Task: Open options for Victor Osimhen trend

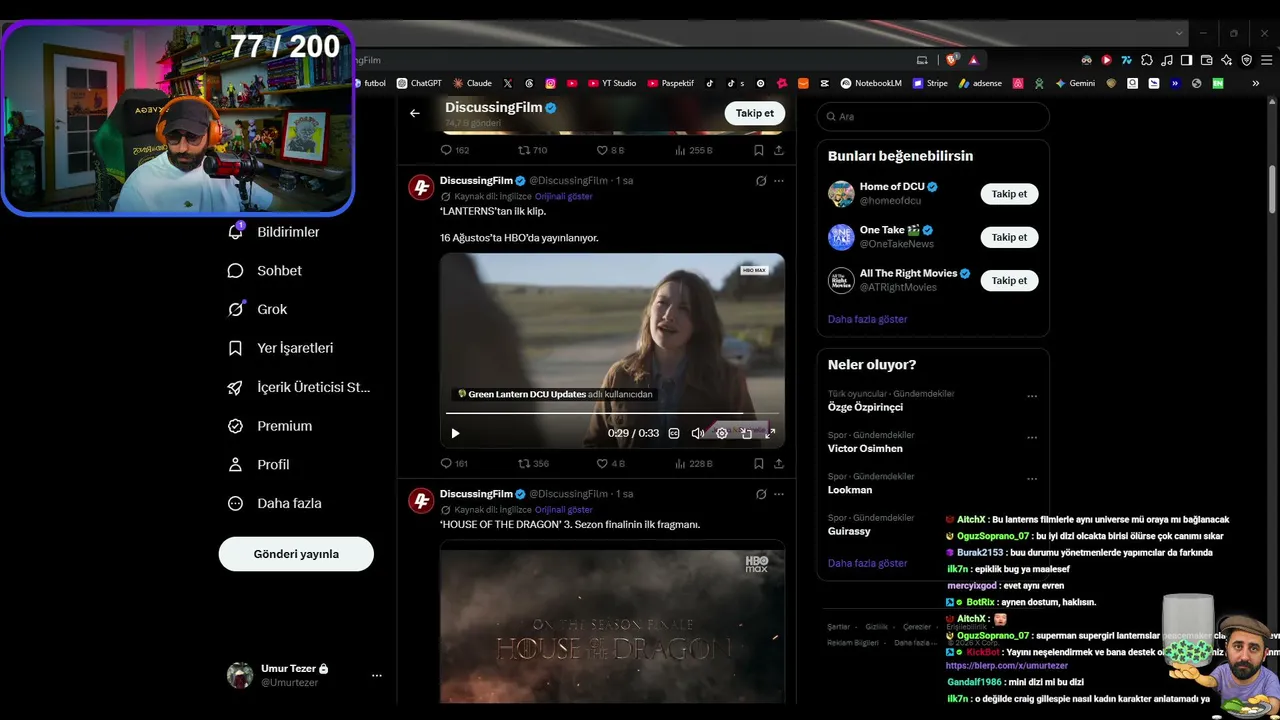Action: tap(1032, 437)
